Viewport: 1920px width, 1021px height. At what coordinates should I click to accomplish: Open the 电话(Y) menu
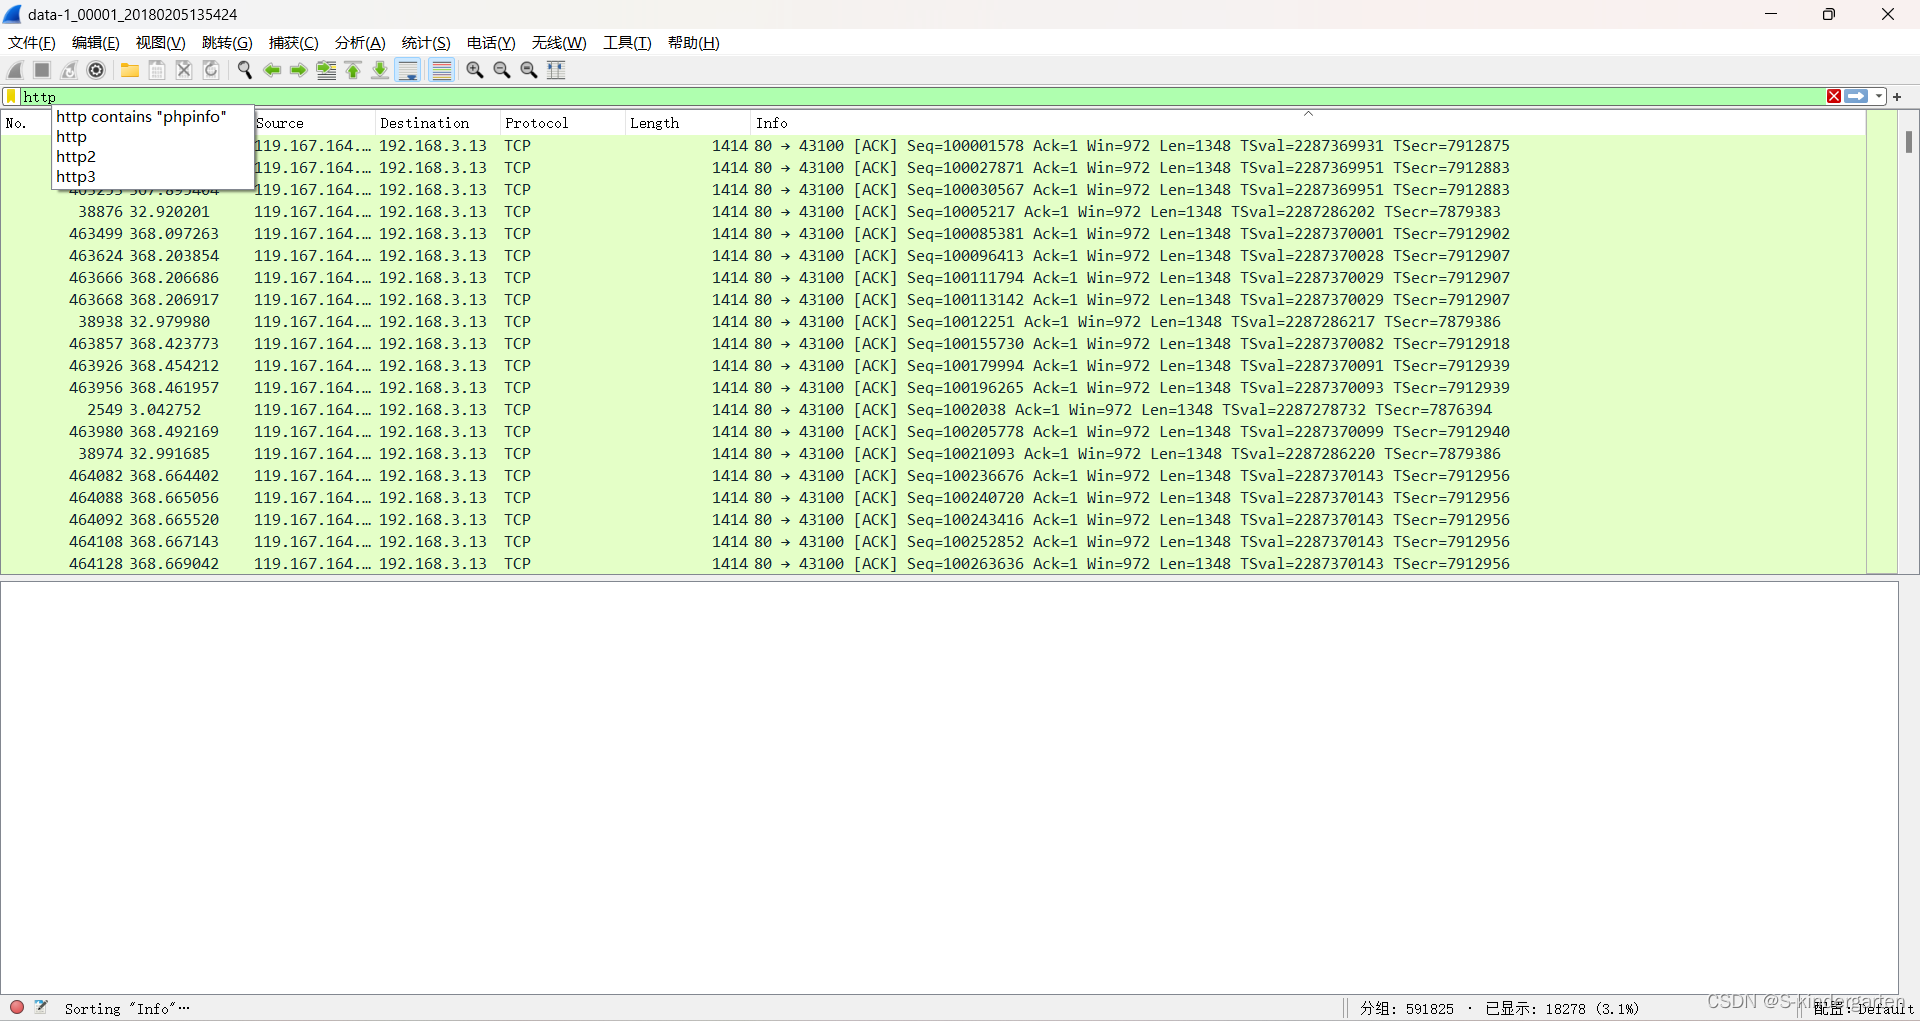coord(491,43)
